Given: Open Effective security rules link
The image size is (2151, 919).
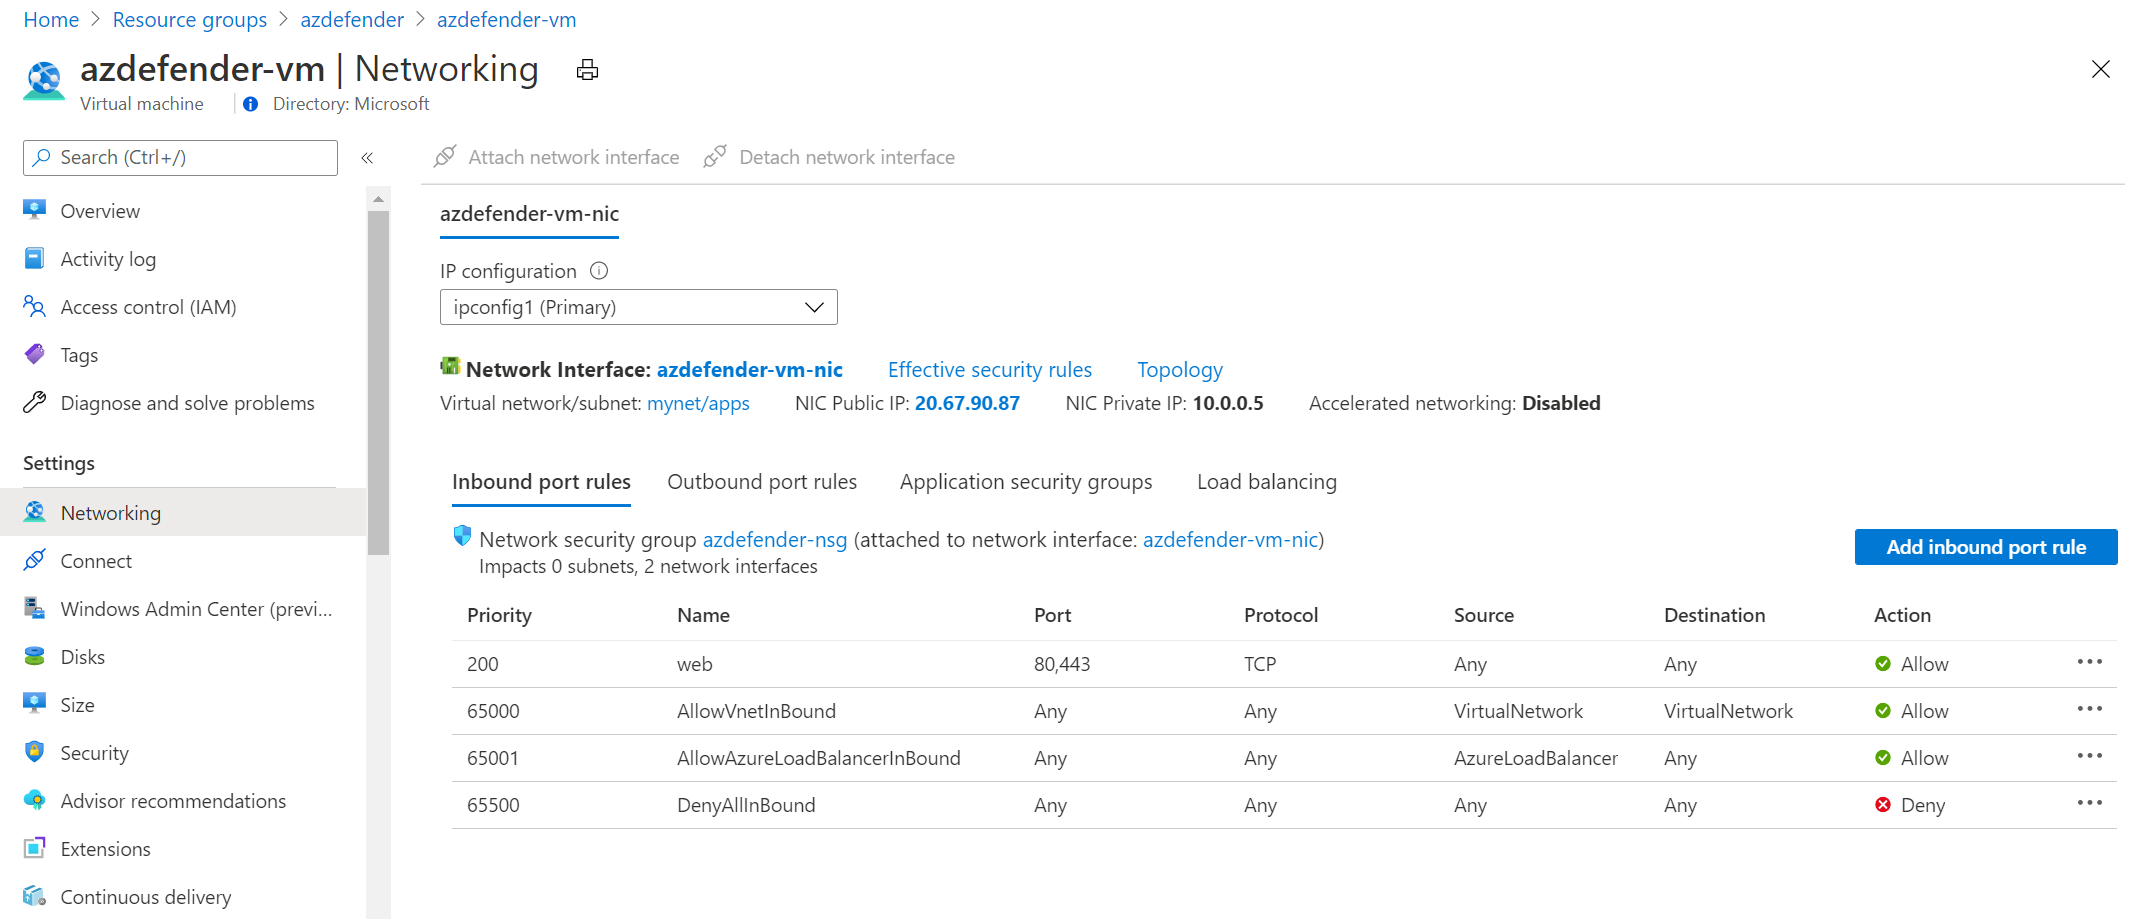Looking at the screenshot, I should (989, 370).
